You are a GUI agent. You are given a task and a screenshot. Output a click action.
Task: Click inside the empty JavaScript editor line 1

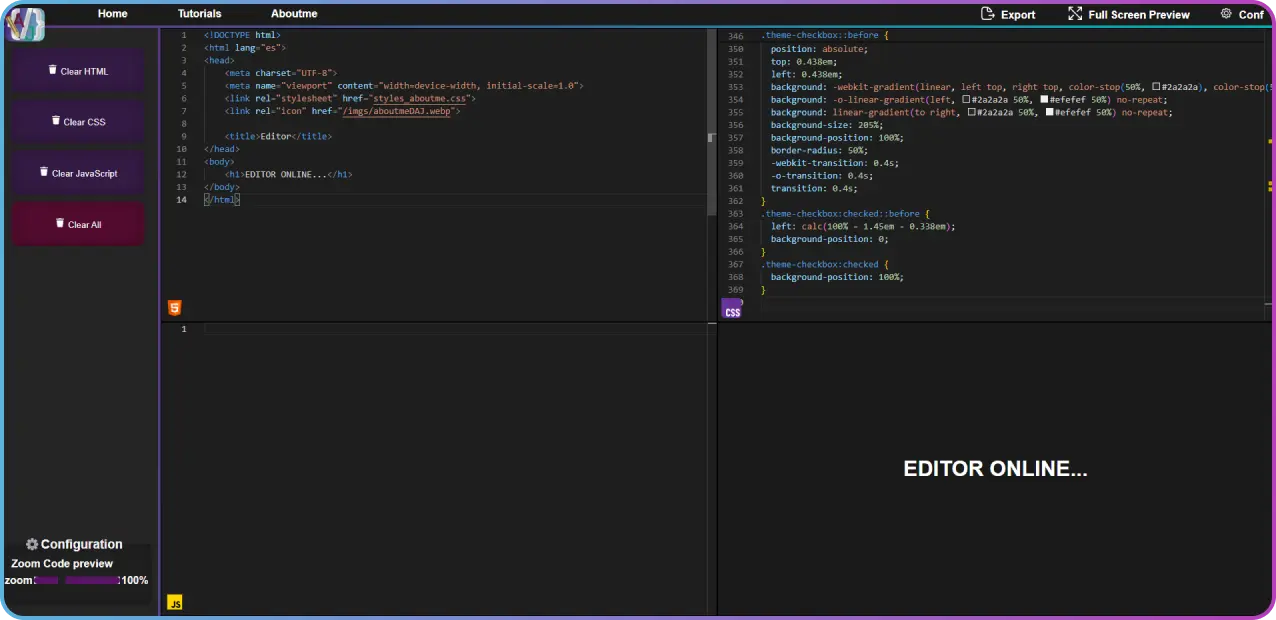(x=455, y=329)
